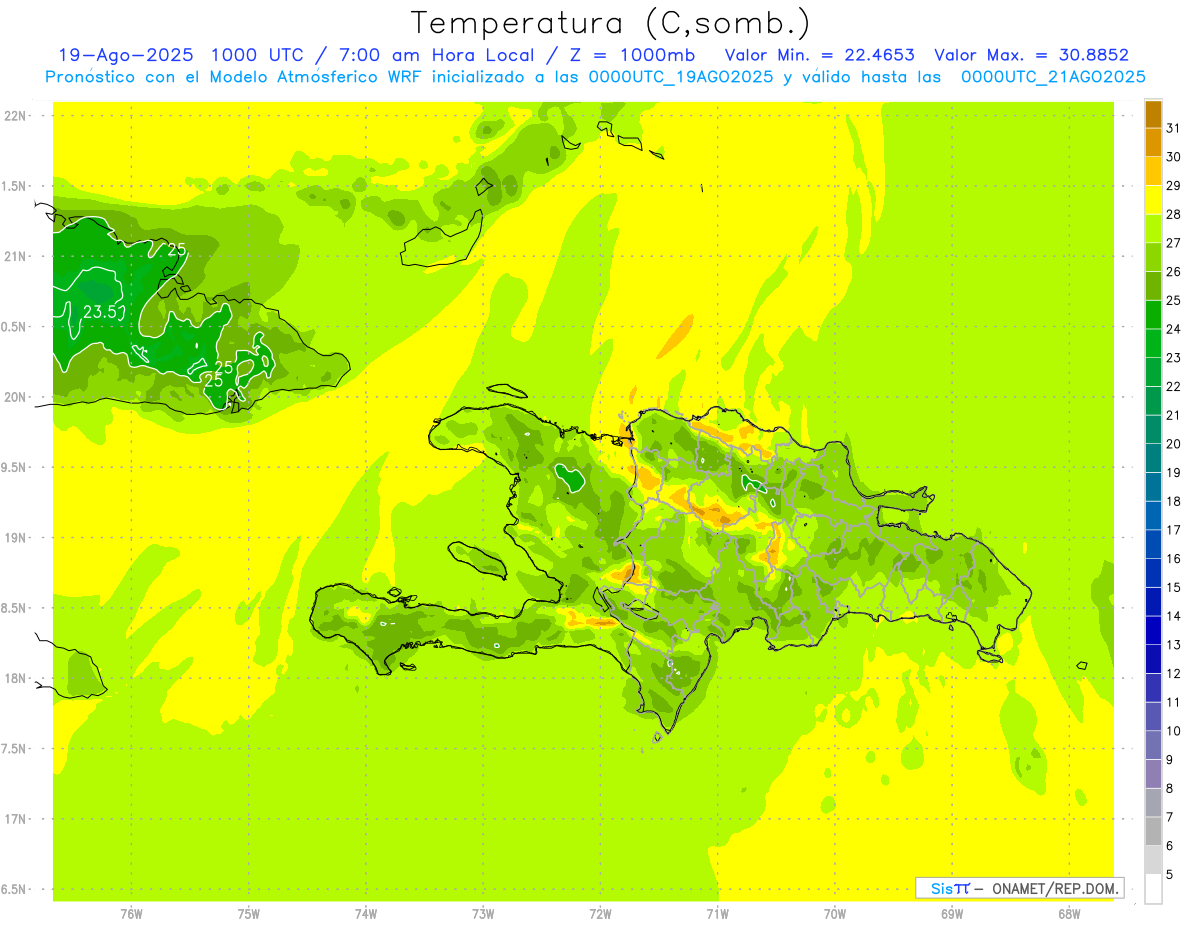Image resolution: width=1200 pixels, height=927 pixels.
Task: Click the '9.5N' latitude axis label
Action: pos(15,467)
